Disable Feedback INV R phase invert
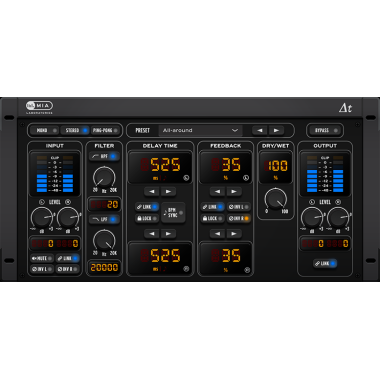Viewport: 380px width, 380px height. click(x=239, y=218)
